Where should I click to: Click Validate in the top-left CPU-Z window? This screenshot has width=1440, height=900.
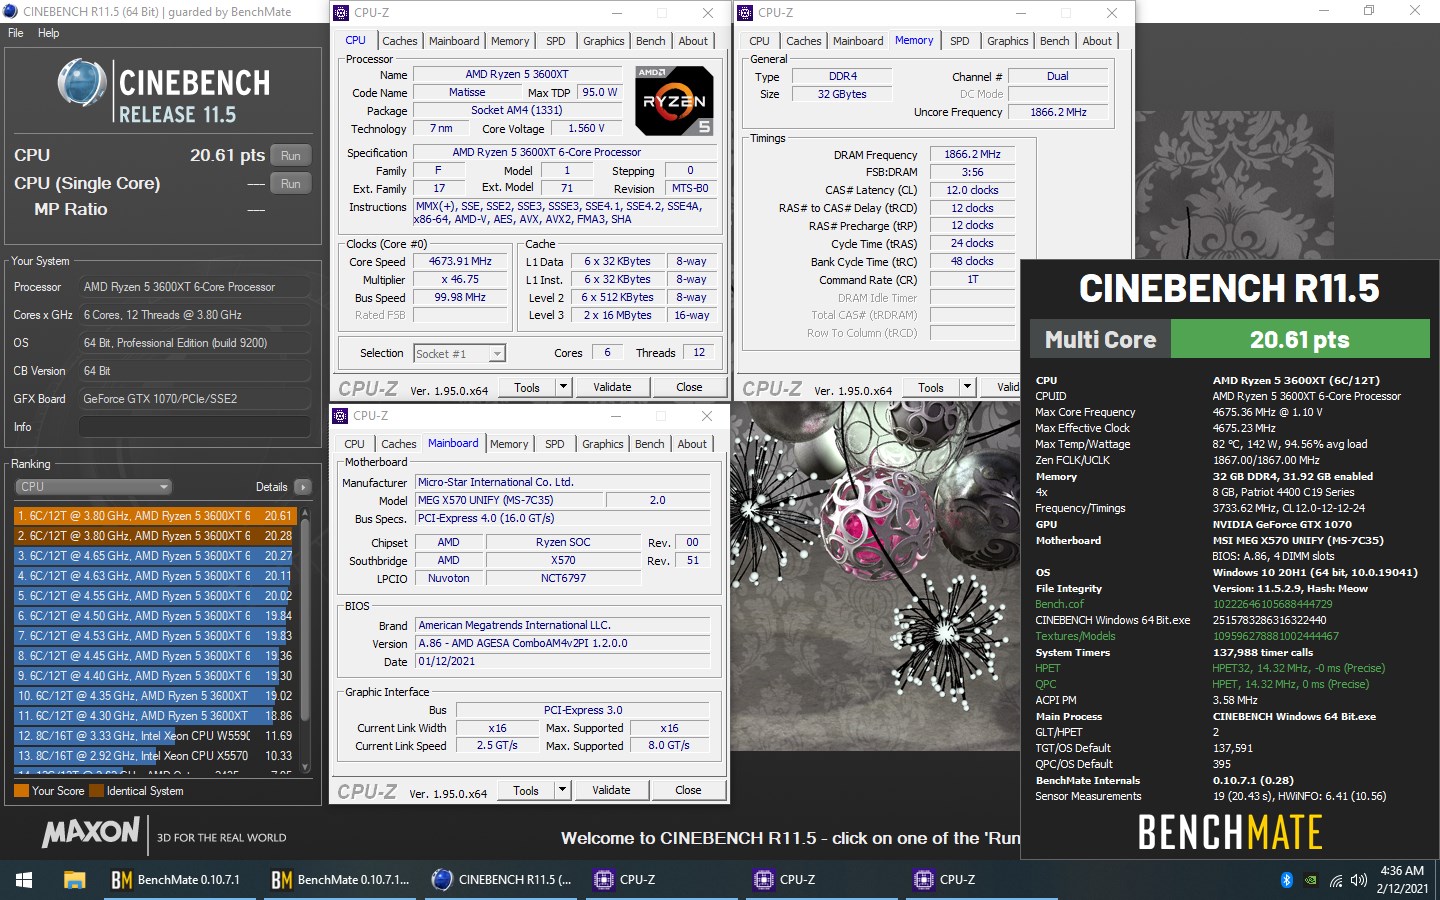pyautogui.click(x=612, y=387)
